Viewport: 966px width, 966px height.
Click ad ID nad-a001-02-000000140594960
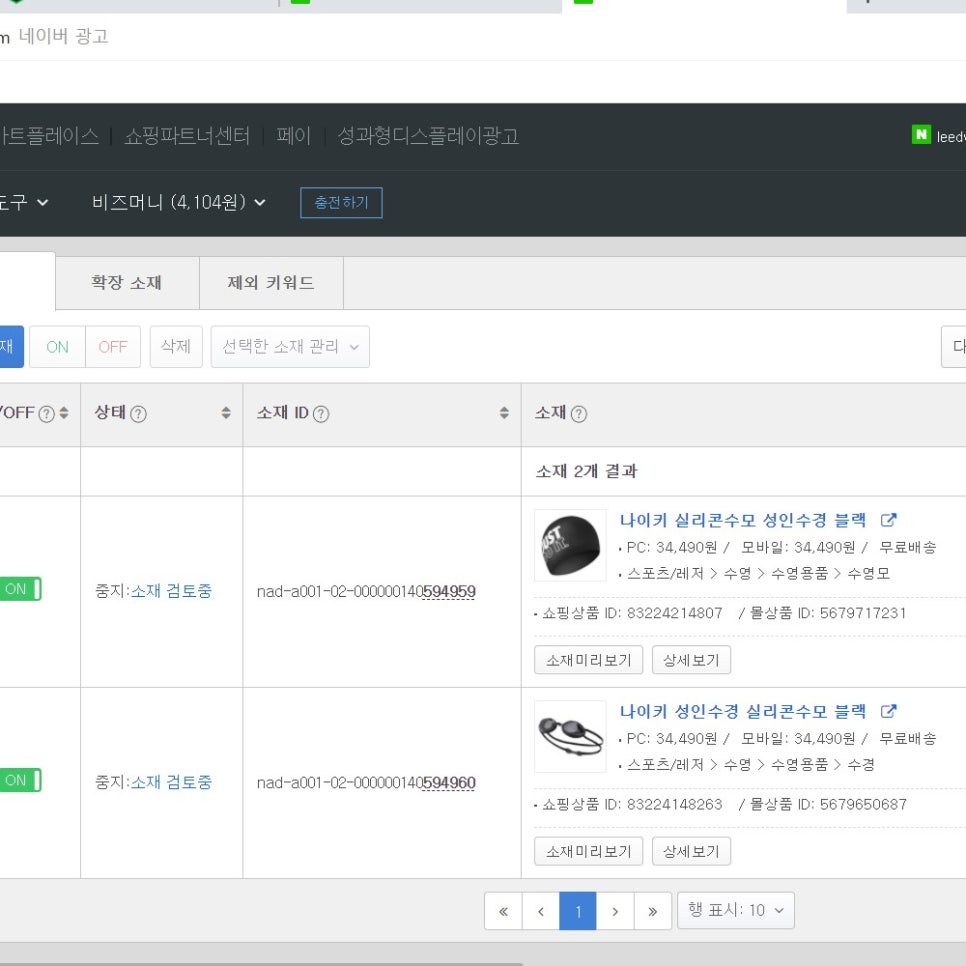click(x=366, y=782)
